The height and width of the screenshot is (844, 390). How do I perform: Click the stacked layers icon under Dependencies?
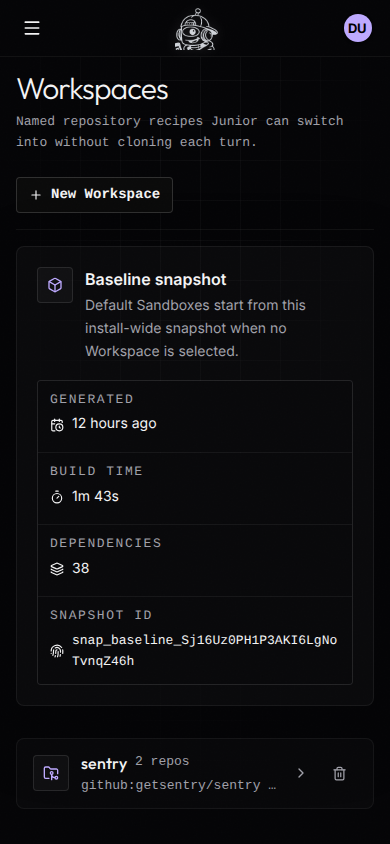pos(57,569)
